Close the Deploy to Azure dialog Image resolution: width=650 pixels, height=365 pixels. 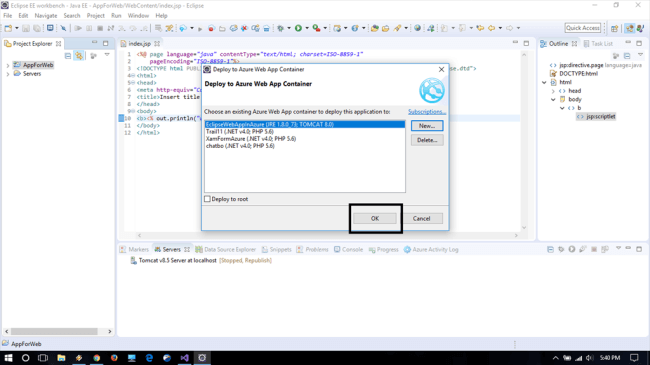441,70
